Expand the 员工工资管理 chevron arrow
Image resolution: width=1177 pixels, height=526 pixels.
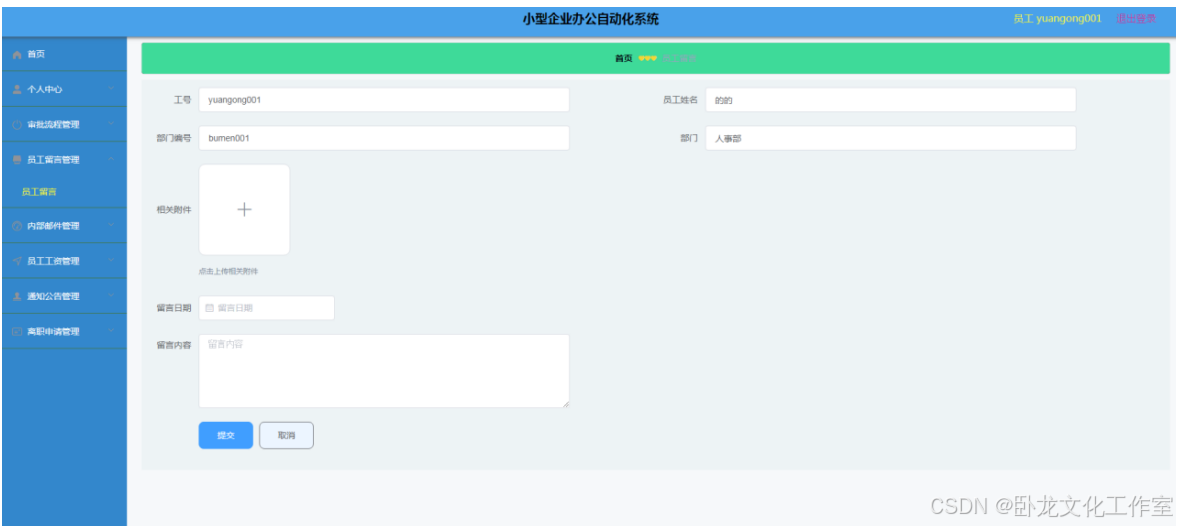(x=111, y=261)
